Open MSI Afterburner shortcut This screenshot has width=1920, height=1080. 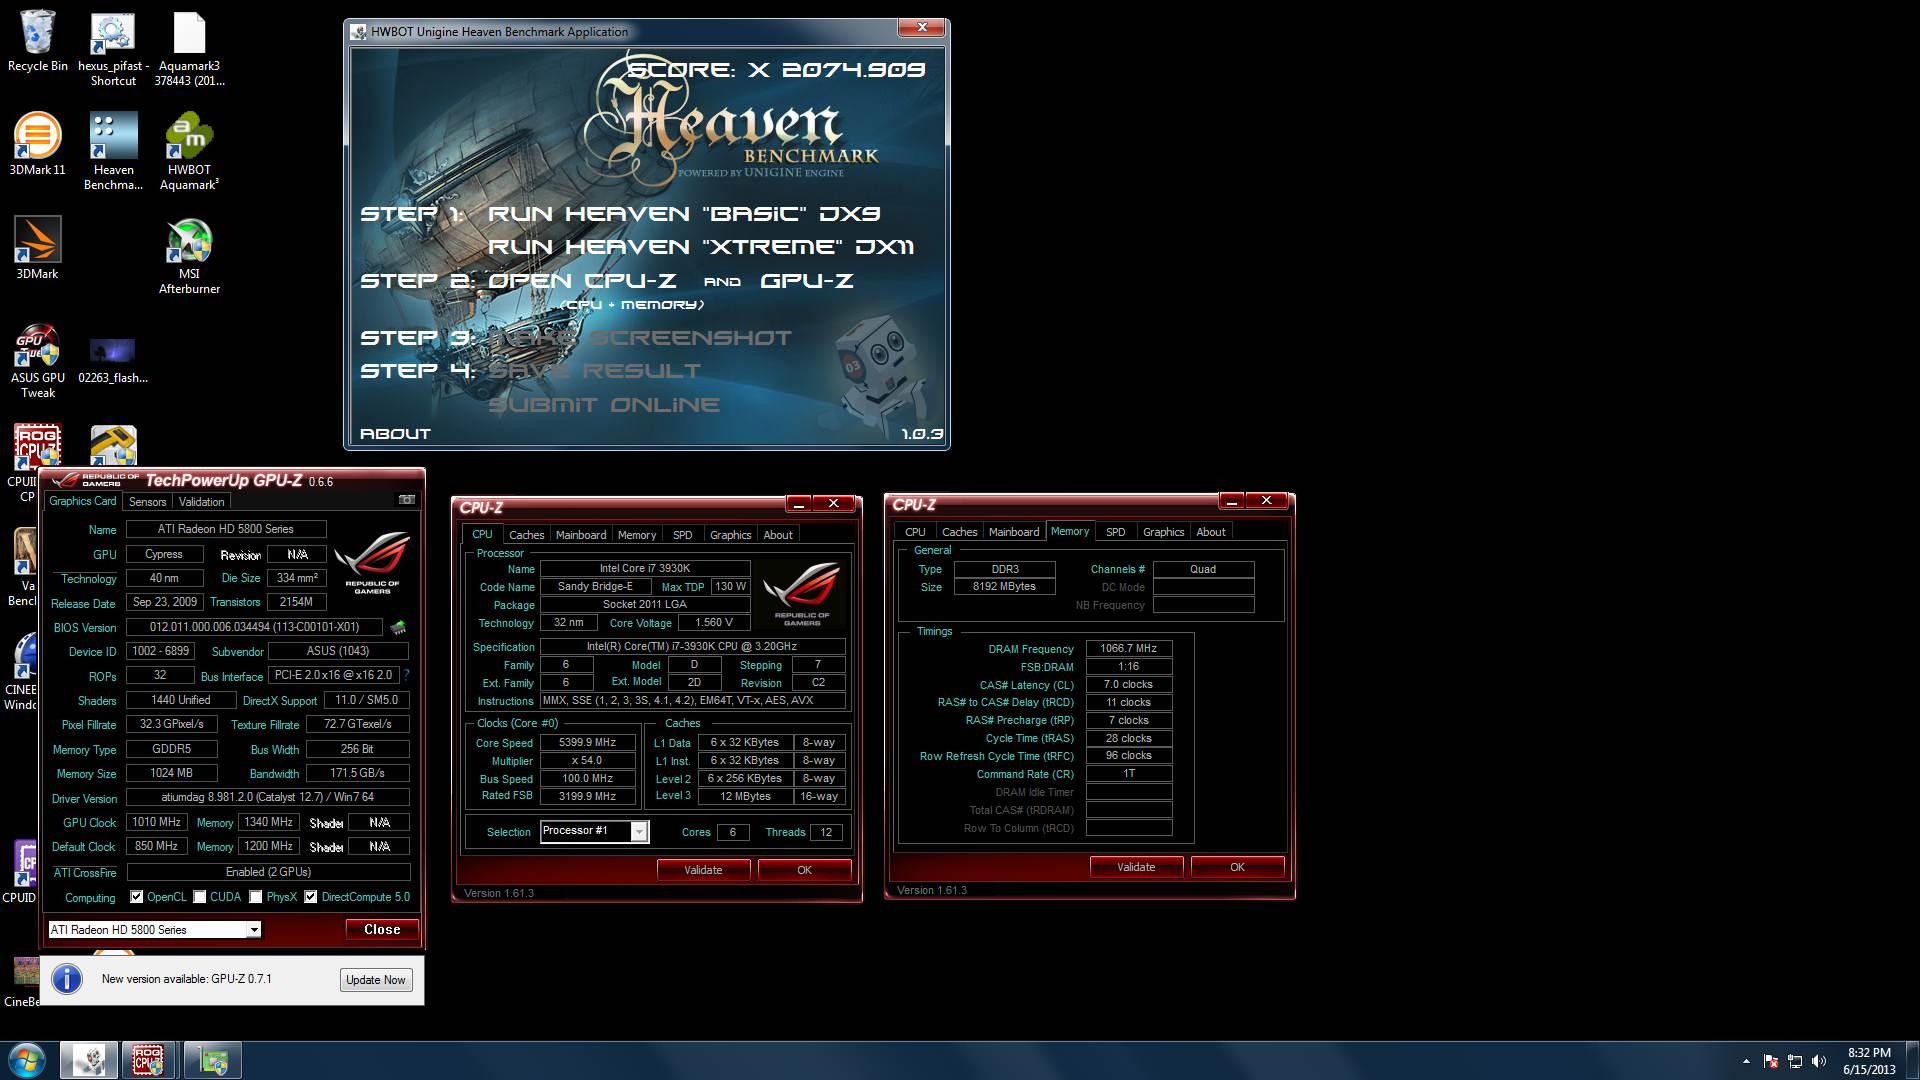point(189,256)
